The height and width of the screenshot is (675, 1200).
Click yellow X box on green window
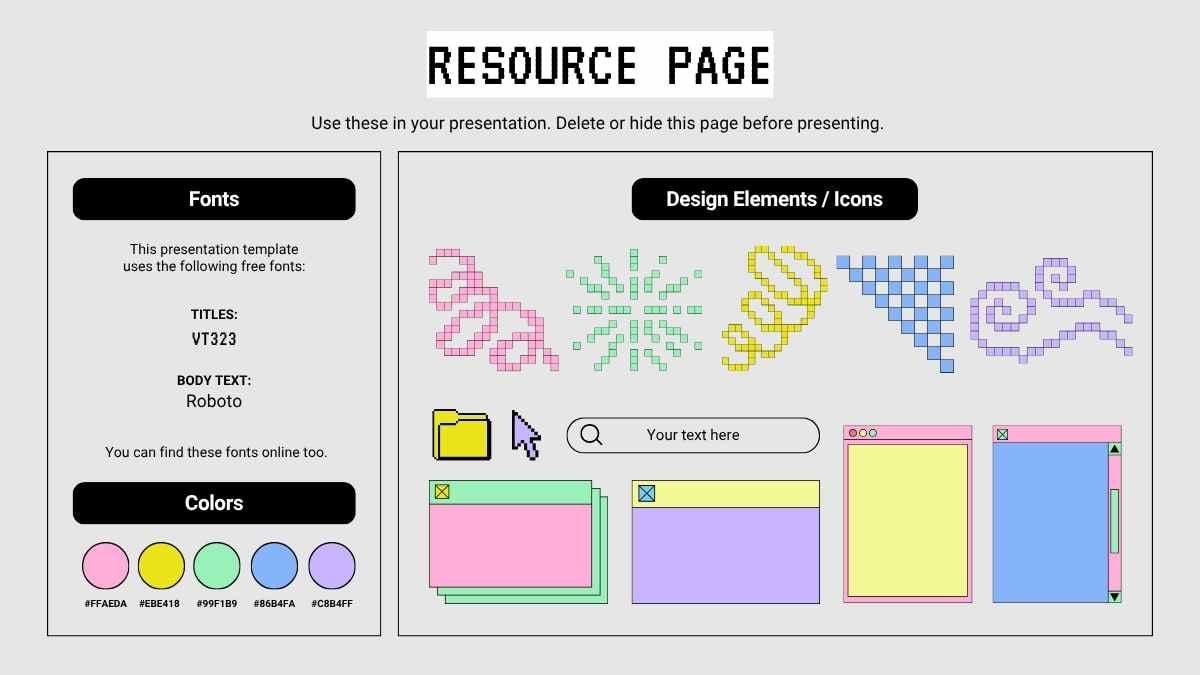click(x=442, y=492)
